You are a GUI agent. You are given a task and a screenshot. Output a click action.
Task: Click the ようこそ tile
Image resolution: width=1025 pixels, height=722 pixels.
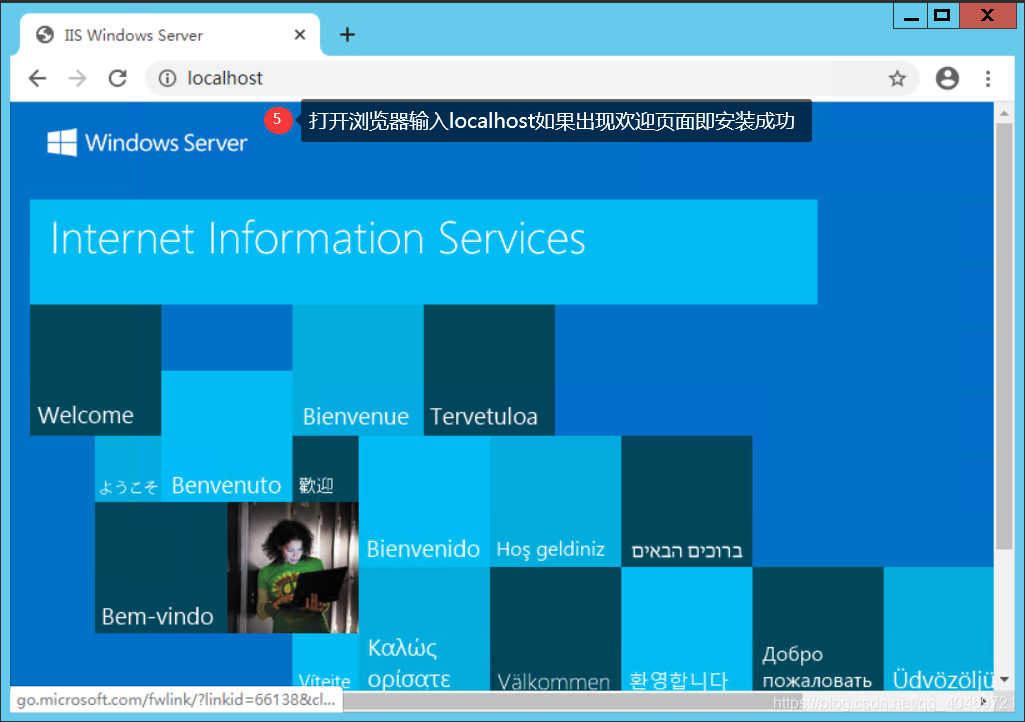(128, 469)
